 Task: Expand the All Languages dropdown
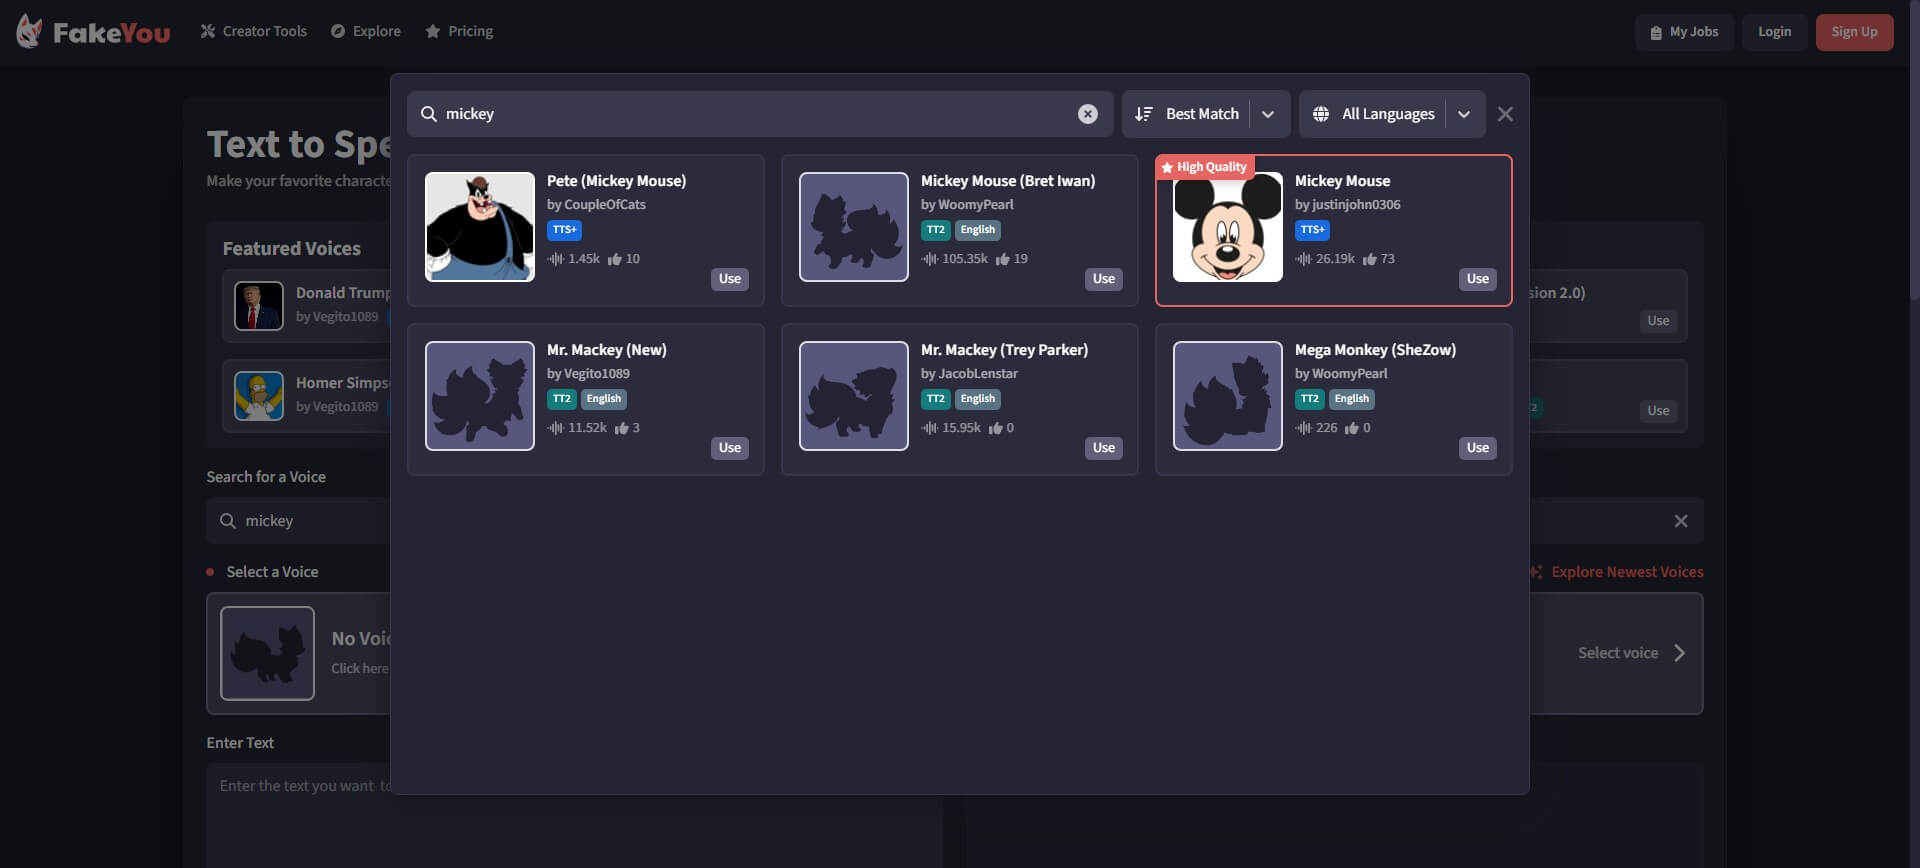[x=1464, y=114]
